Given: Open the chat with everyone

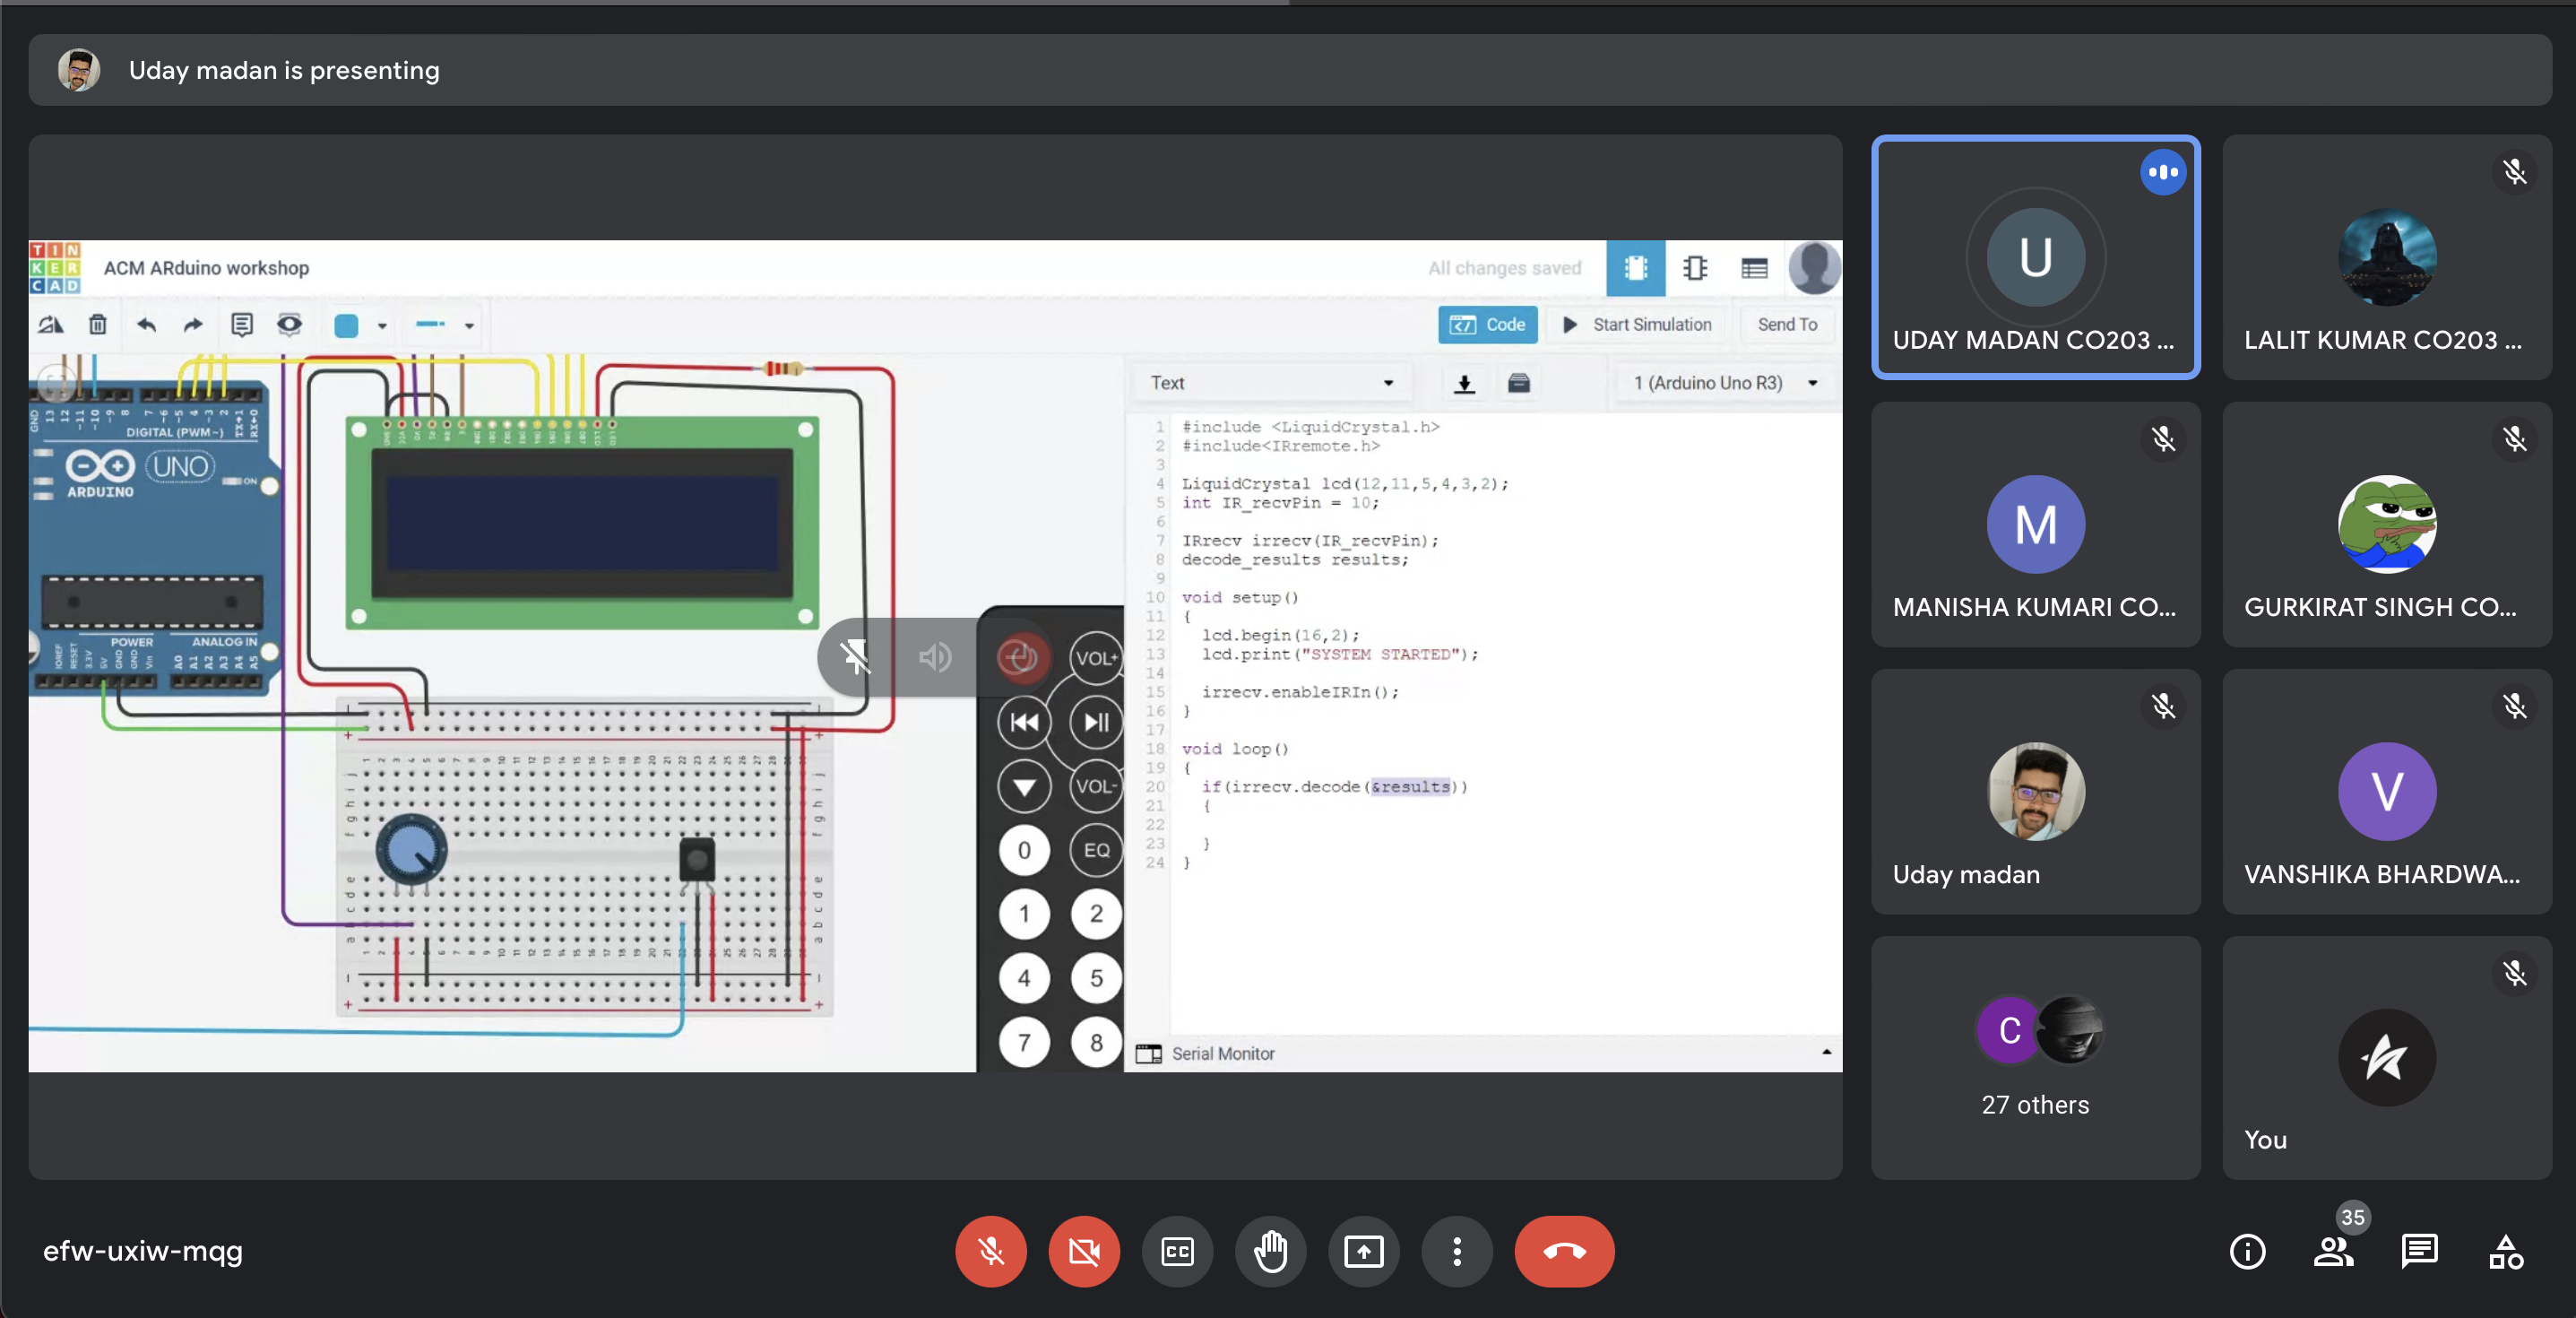Looking at the screenshot, I should pyautogui.click(x=2419, y=1251).
